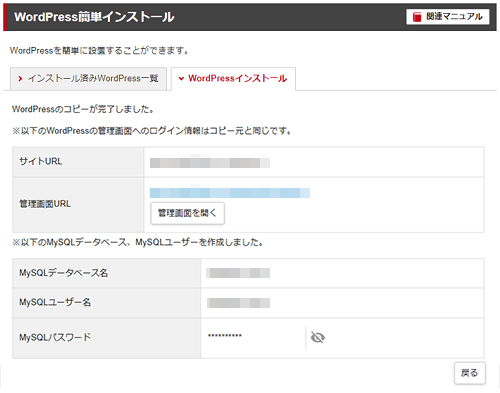Switch to the インストール済みWordPress一覧 tab

tap(88, 79)
